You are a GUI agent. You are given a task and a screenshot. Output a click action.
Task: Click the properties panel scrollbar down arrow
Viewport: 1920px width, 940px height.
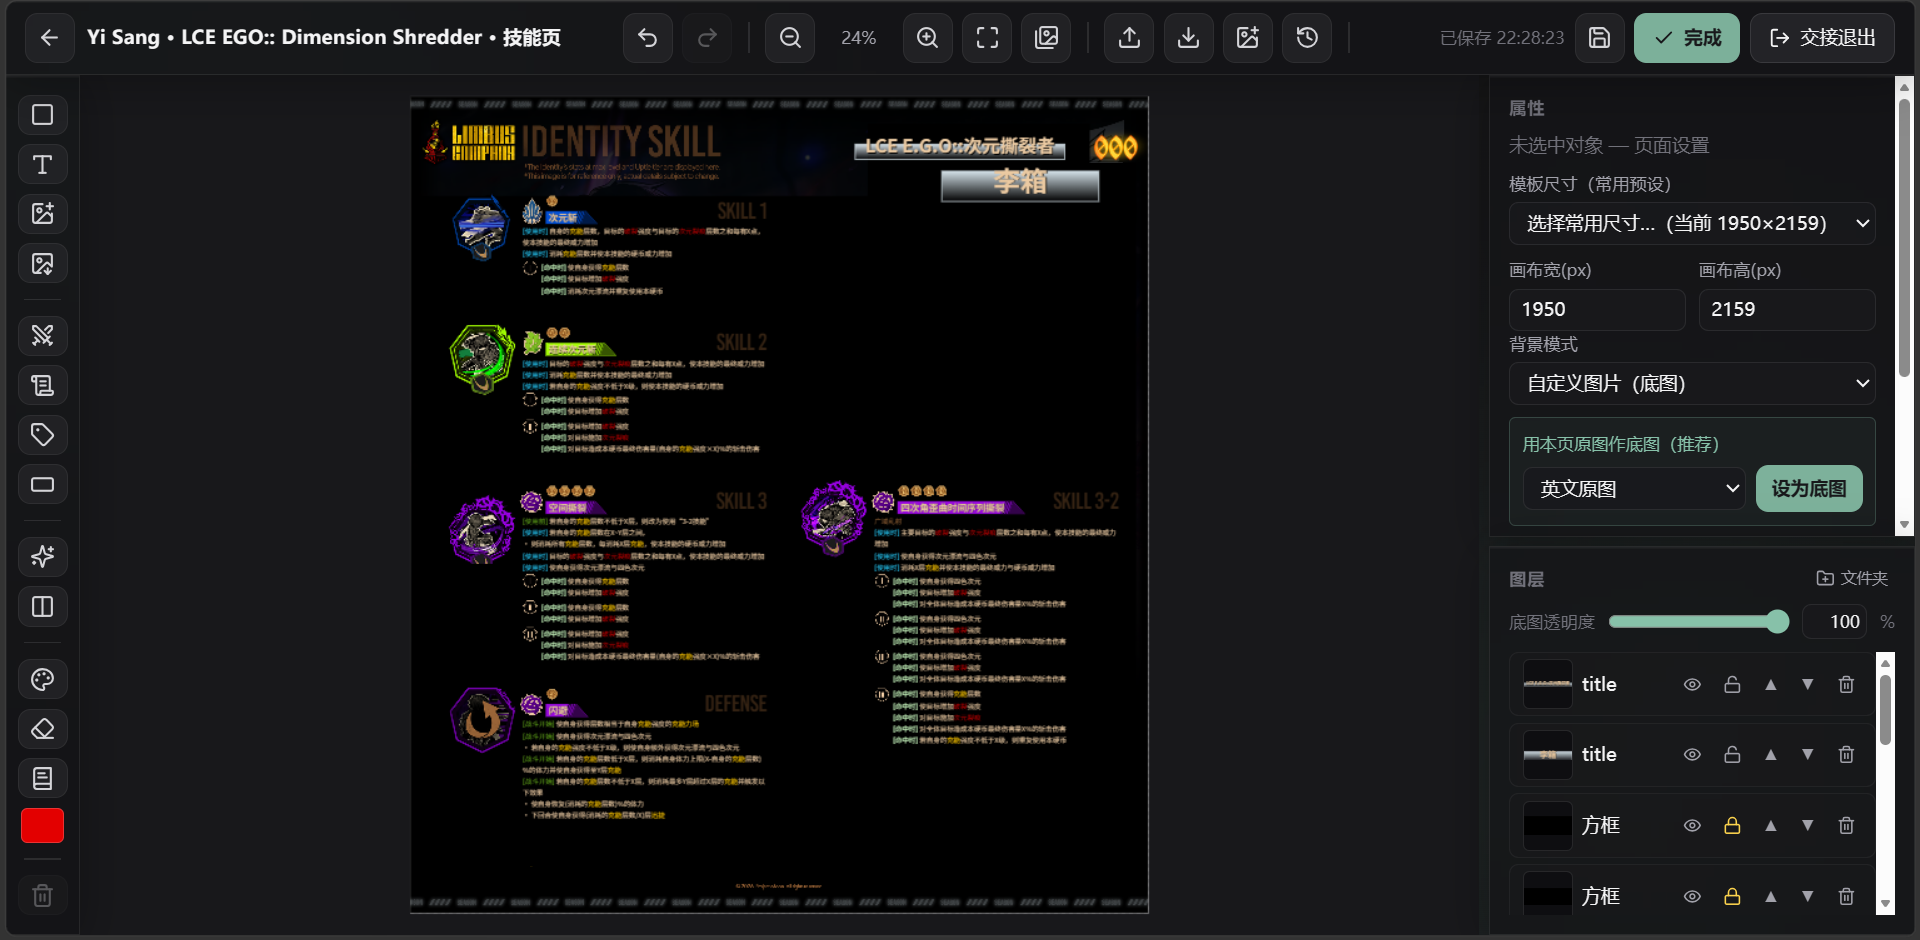pyautogui.click(x=1905, y=525)
